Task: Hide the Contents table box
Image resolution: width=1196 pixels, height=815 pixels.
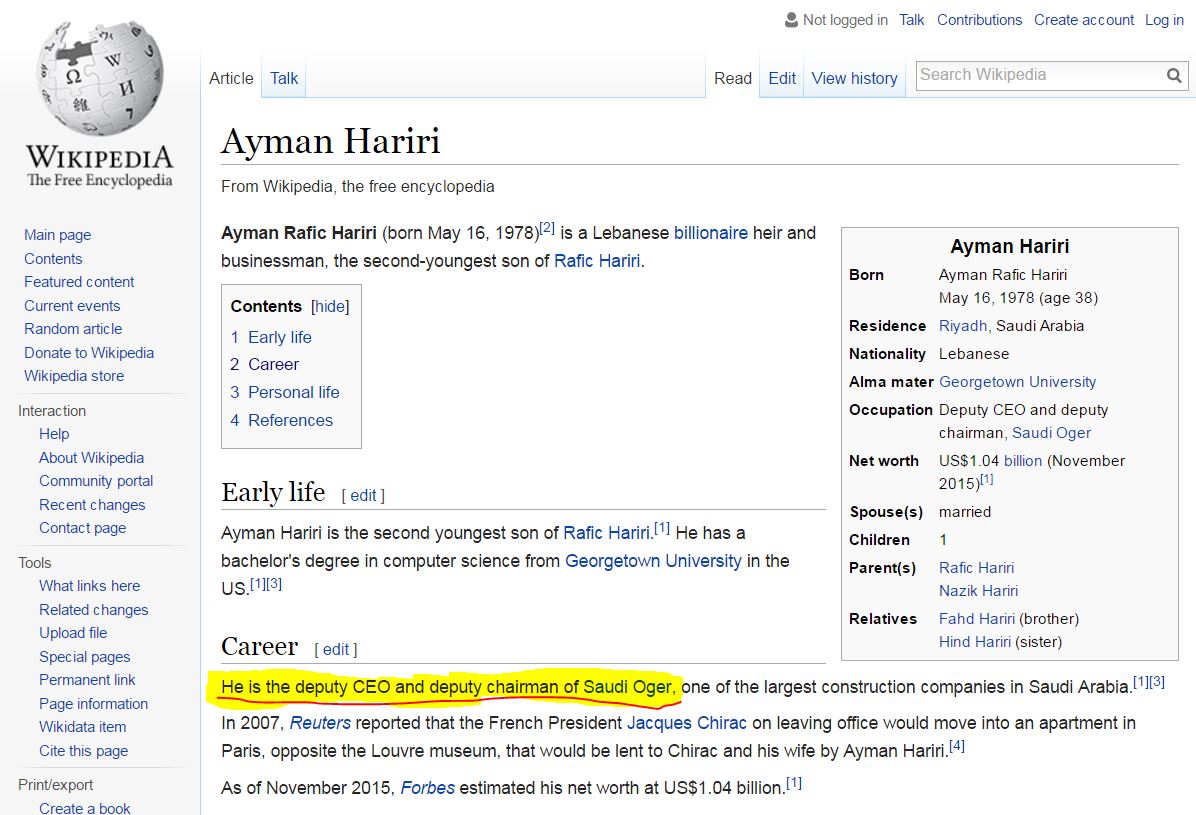Action: pos(330,307)
